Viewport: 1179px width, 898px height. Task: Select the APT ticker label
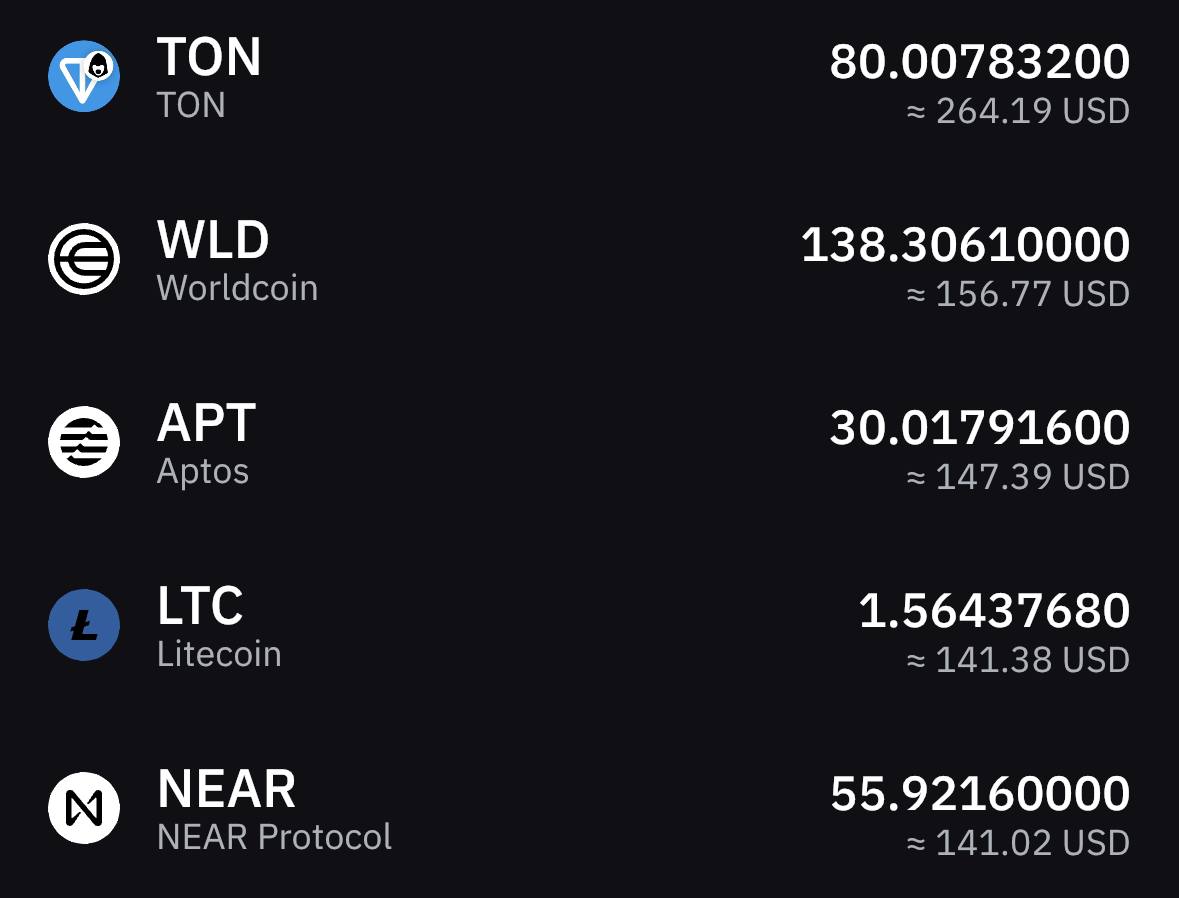[x=206, y=423]
